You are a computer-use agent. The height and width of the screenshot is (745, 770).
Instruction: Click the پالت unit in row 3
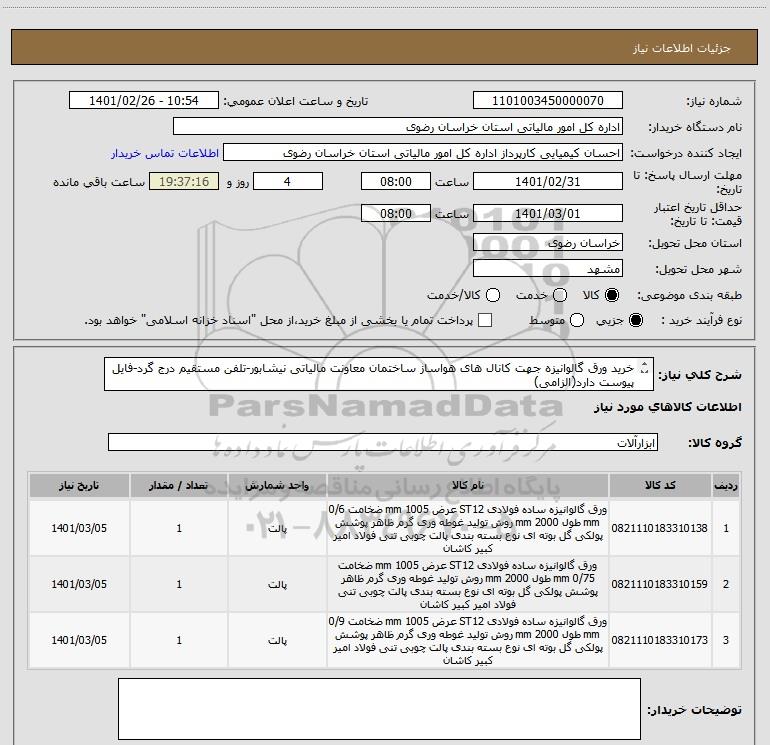click(277, 641)
